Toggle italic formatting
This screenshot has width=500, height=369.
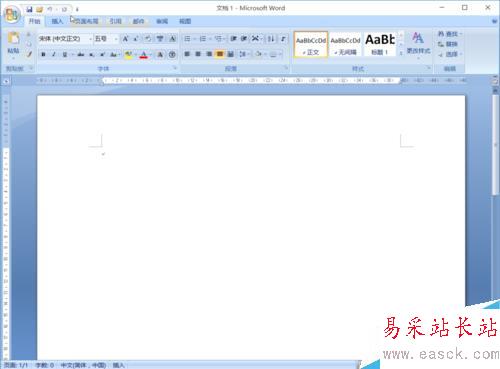(x=54, y=54)
